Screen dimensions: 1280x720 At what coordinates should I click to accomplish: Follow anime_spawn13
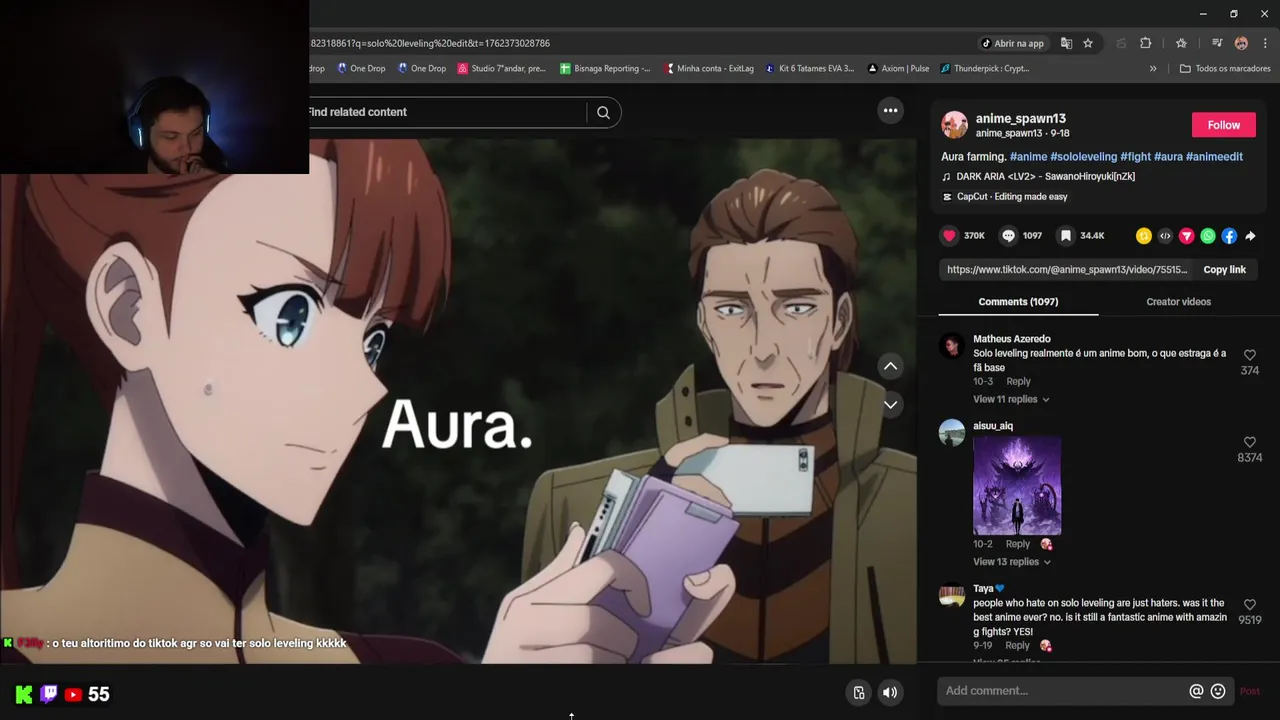(1223, 125)
